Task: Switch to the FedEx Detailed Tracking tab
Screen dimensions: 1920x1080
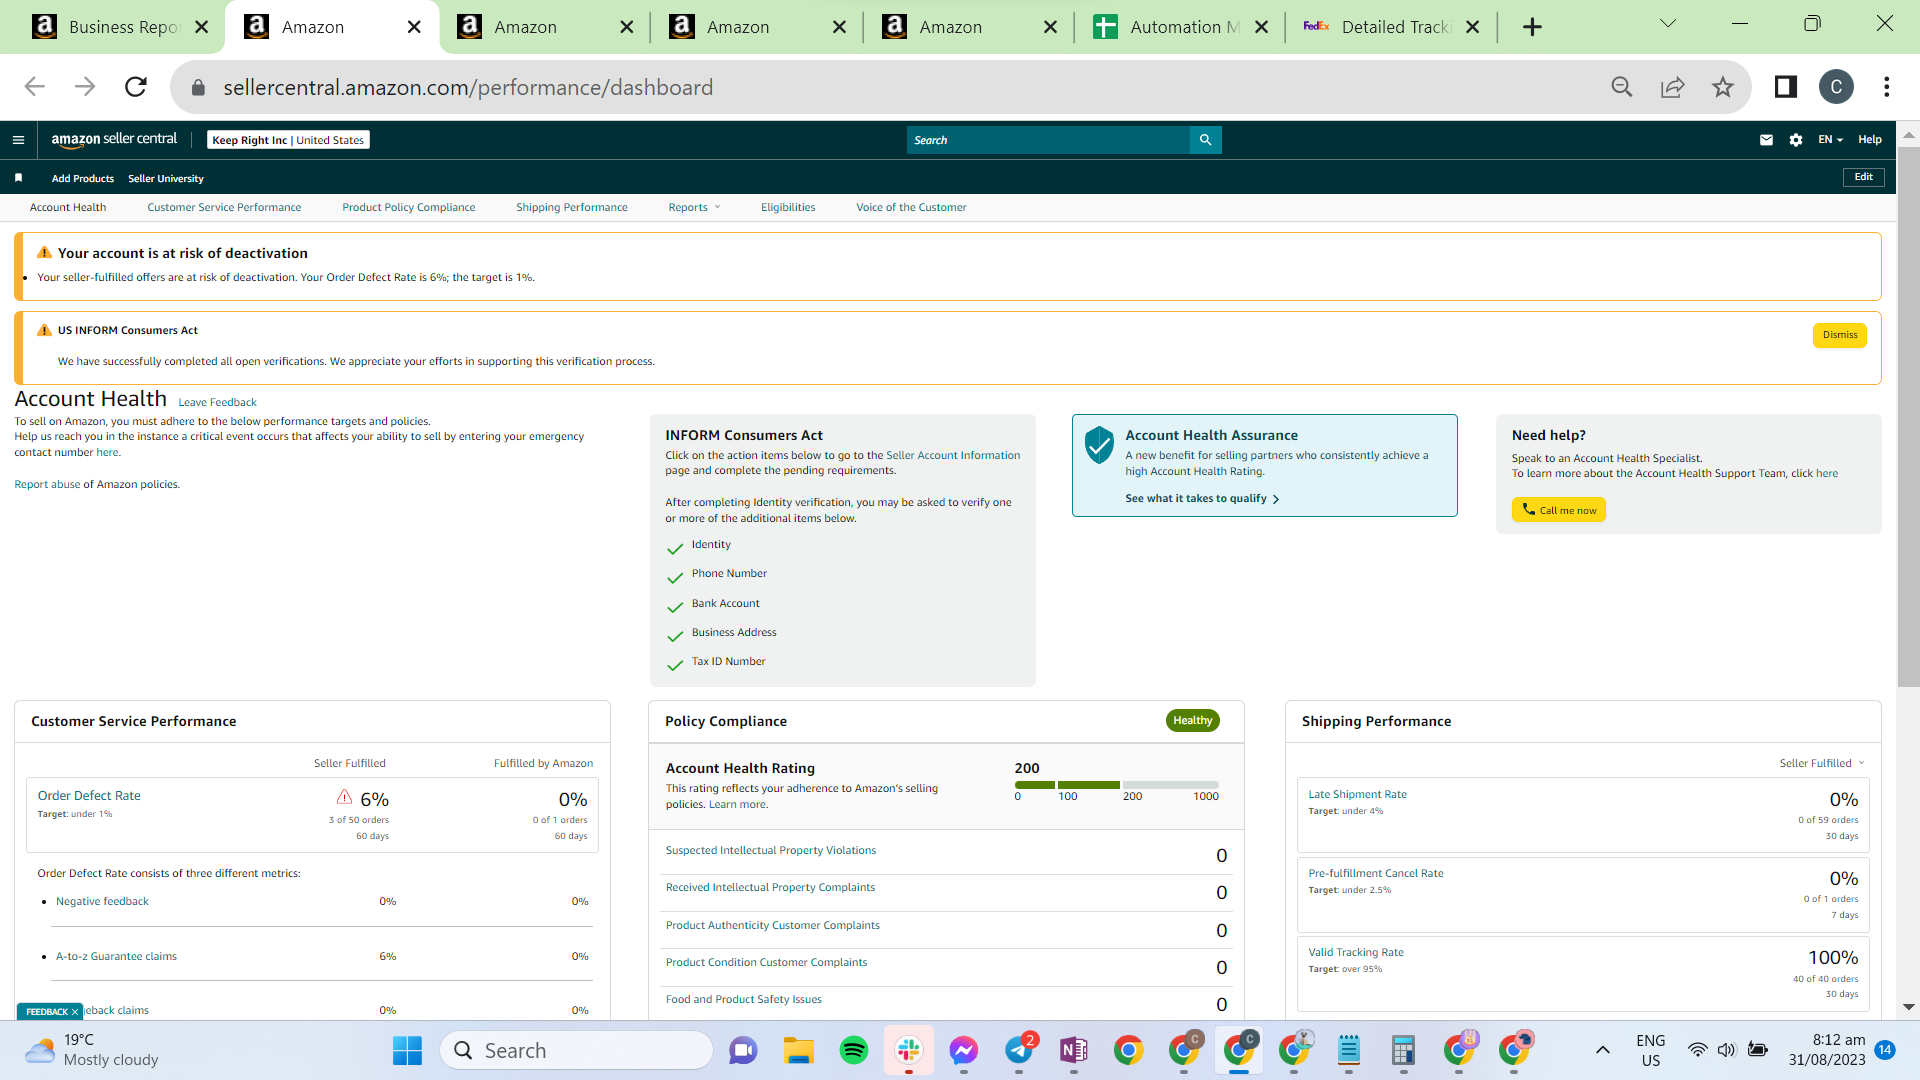Action: [x=1393, y=27]
